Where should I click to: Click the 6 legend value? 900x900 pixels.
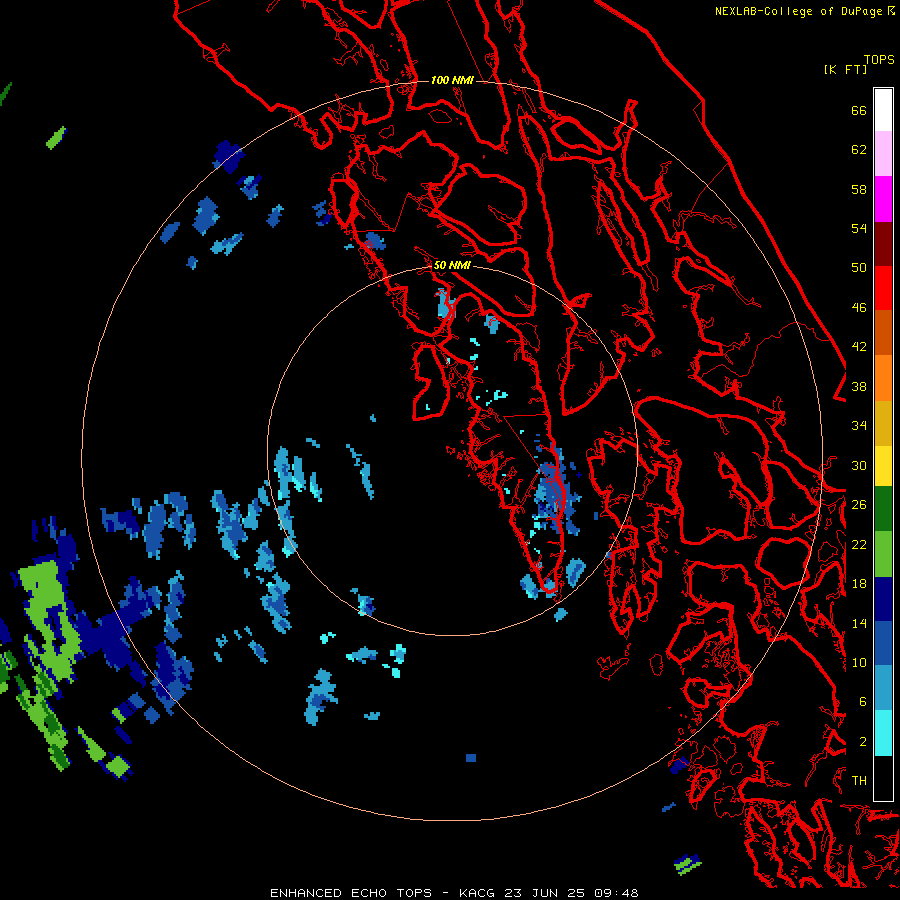[863, 702]
